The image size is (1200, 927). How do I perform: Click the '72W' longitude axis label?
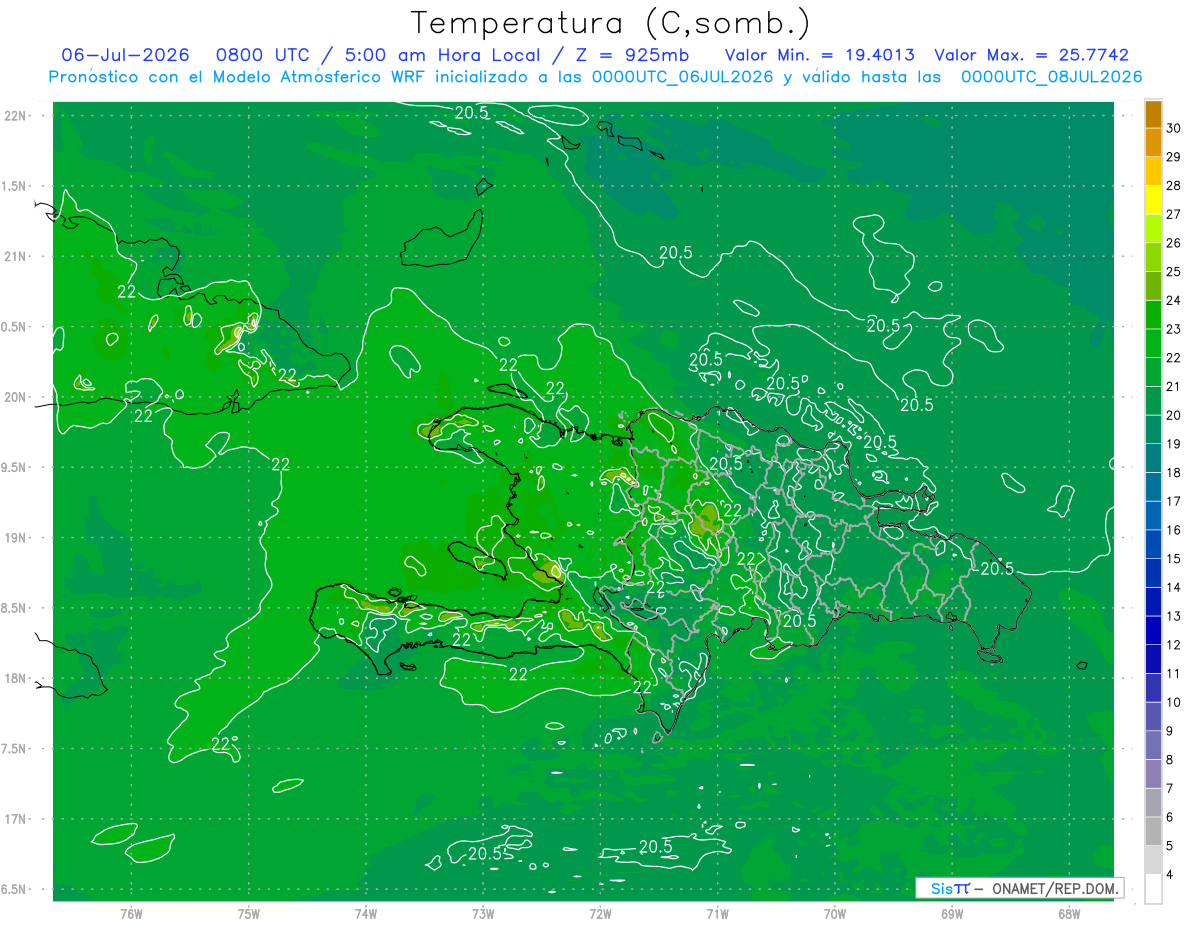pos(600,914)
